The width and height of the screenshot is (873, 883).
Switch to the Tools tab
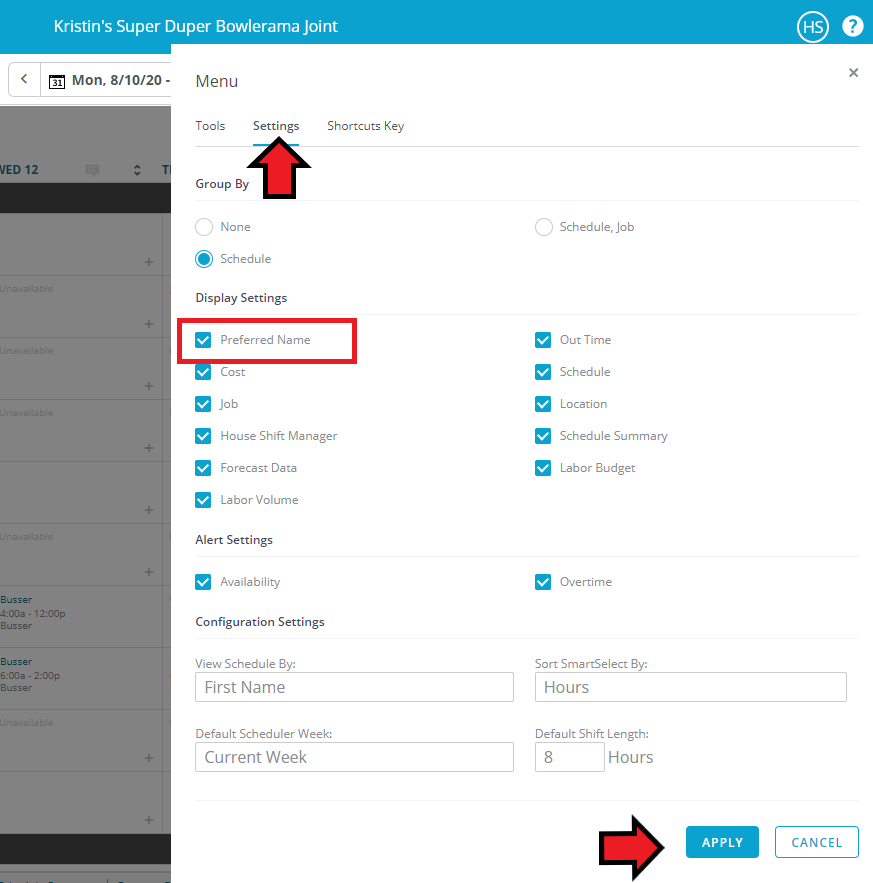[210, 126]
